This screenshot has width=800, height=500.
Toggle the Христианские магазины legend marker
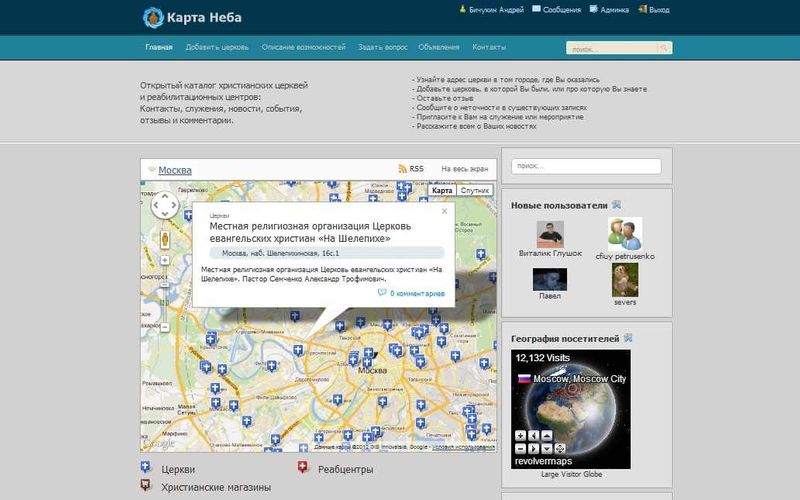[146, 485]
